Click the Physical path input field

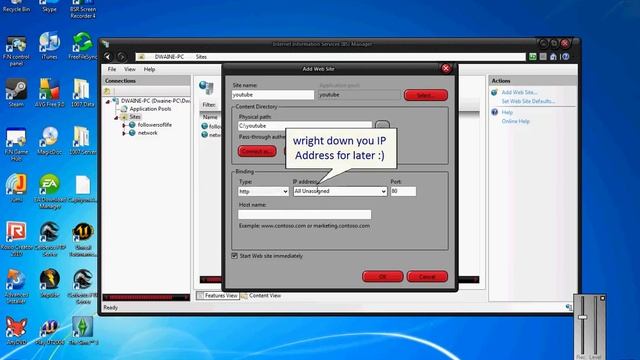(305, 126)
